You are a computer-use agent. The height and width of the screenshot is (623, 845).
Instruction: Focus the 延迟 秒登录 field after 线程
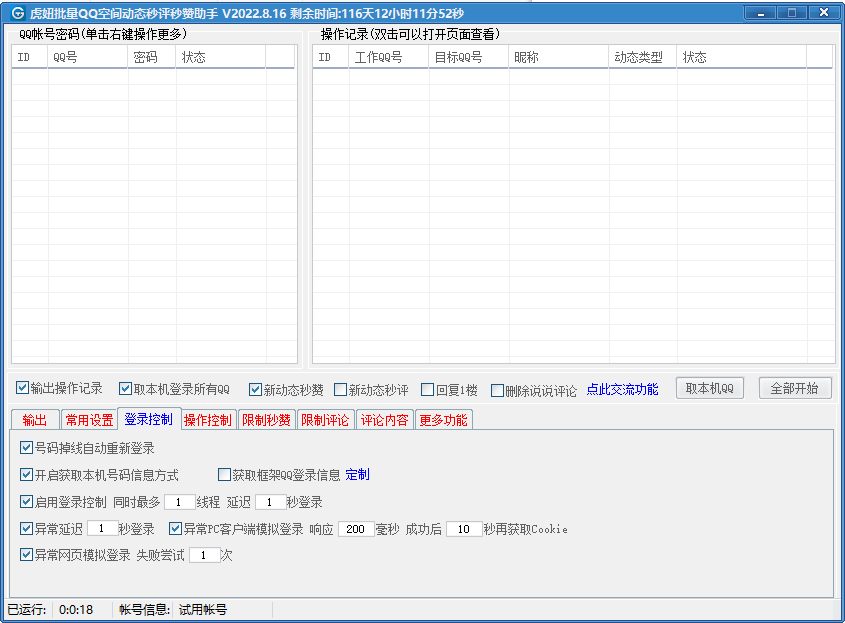click(271, 502)
